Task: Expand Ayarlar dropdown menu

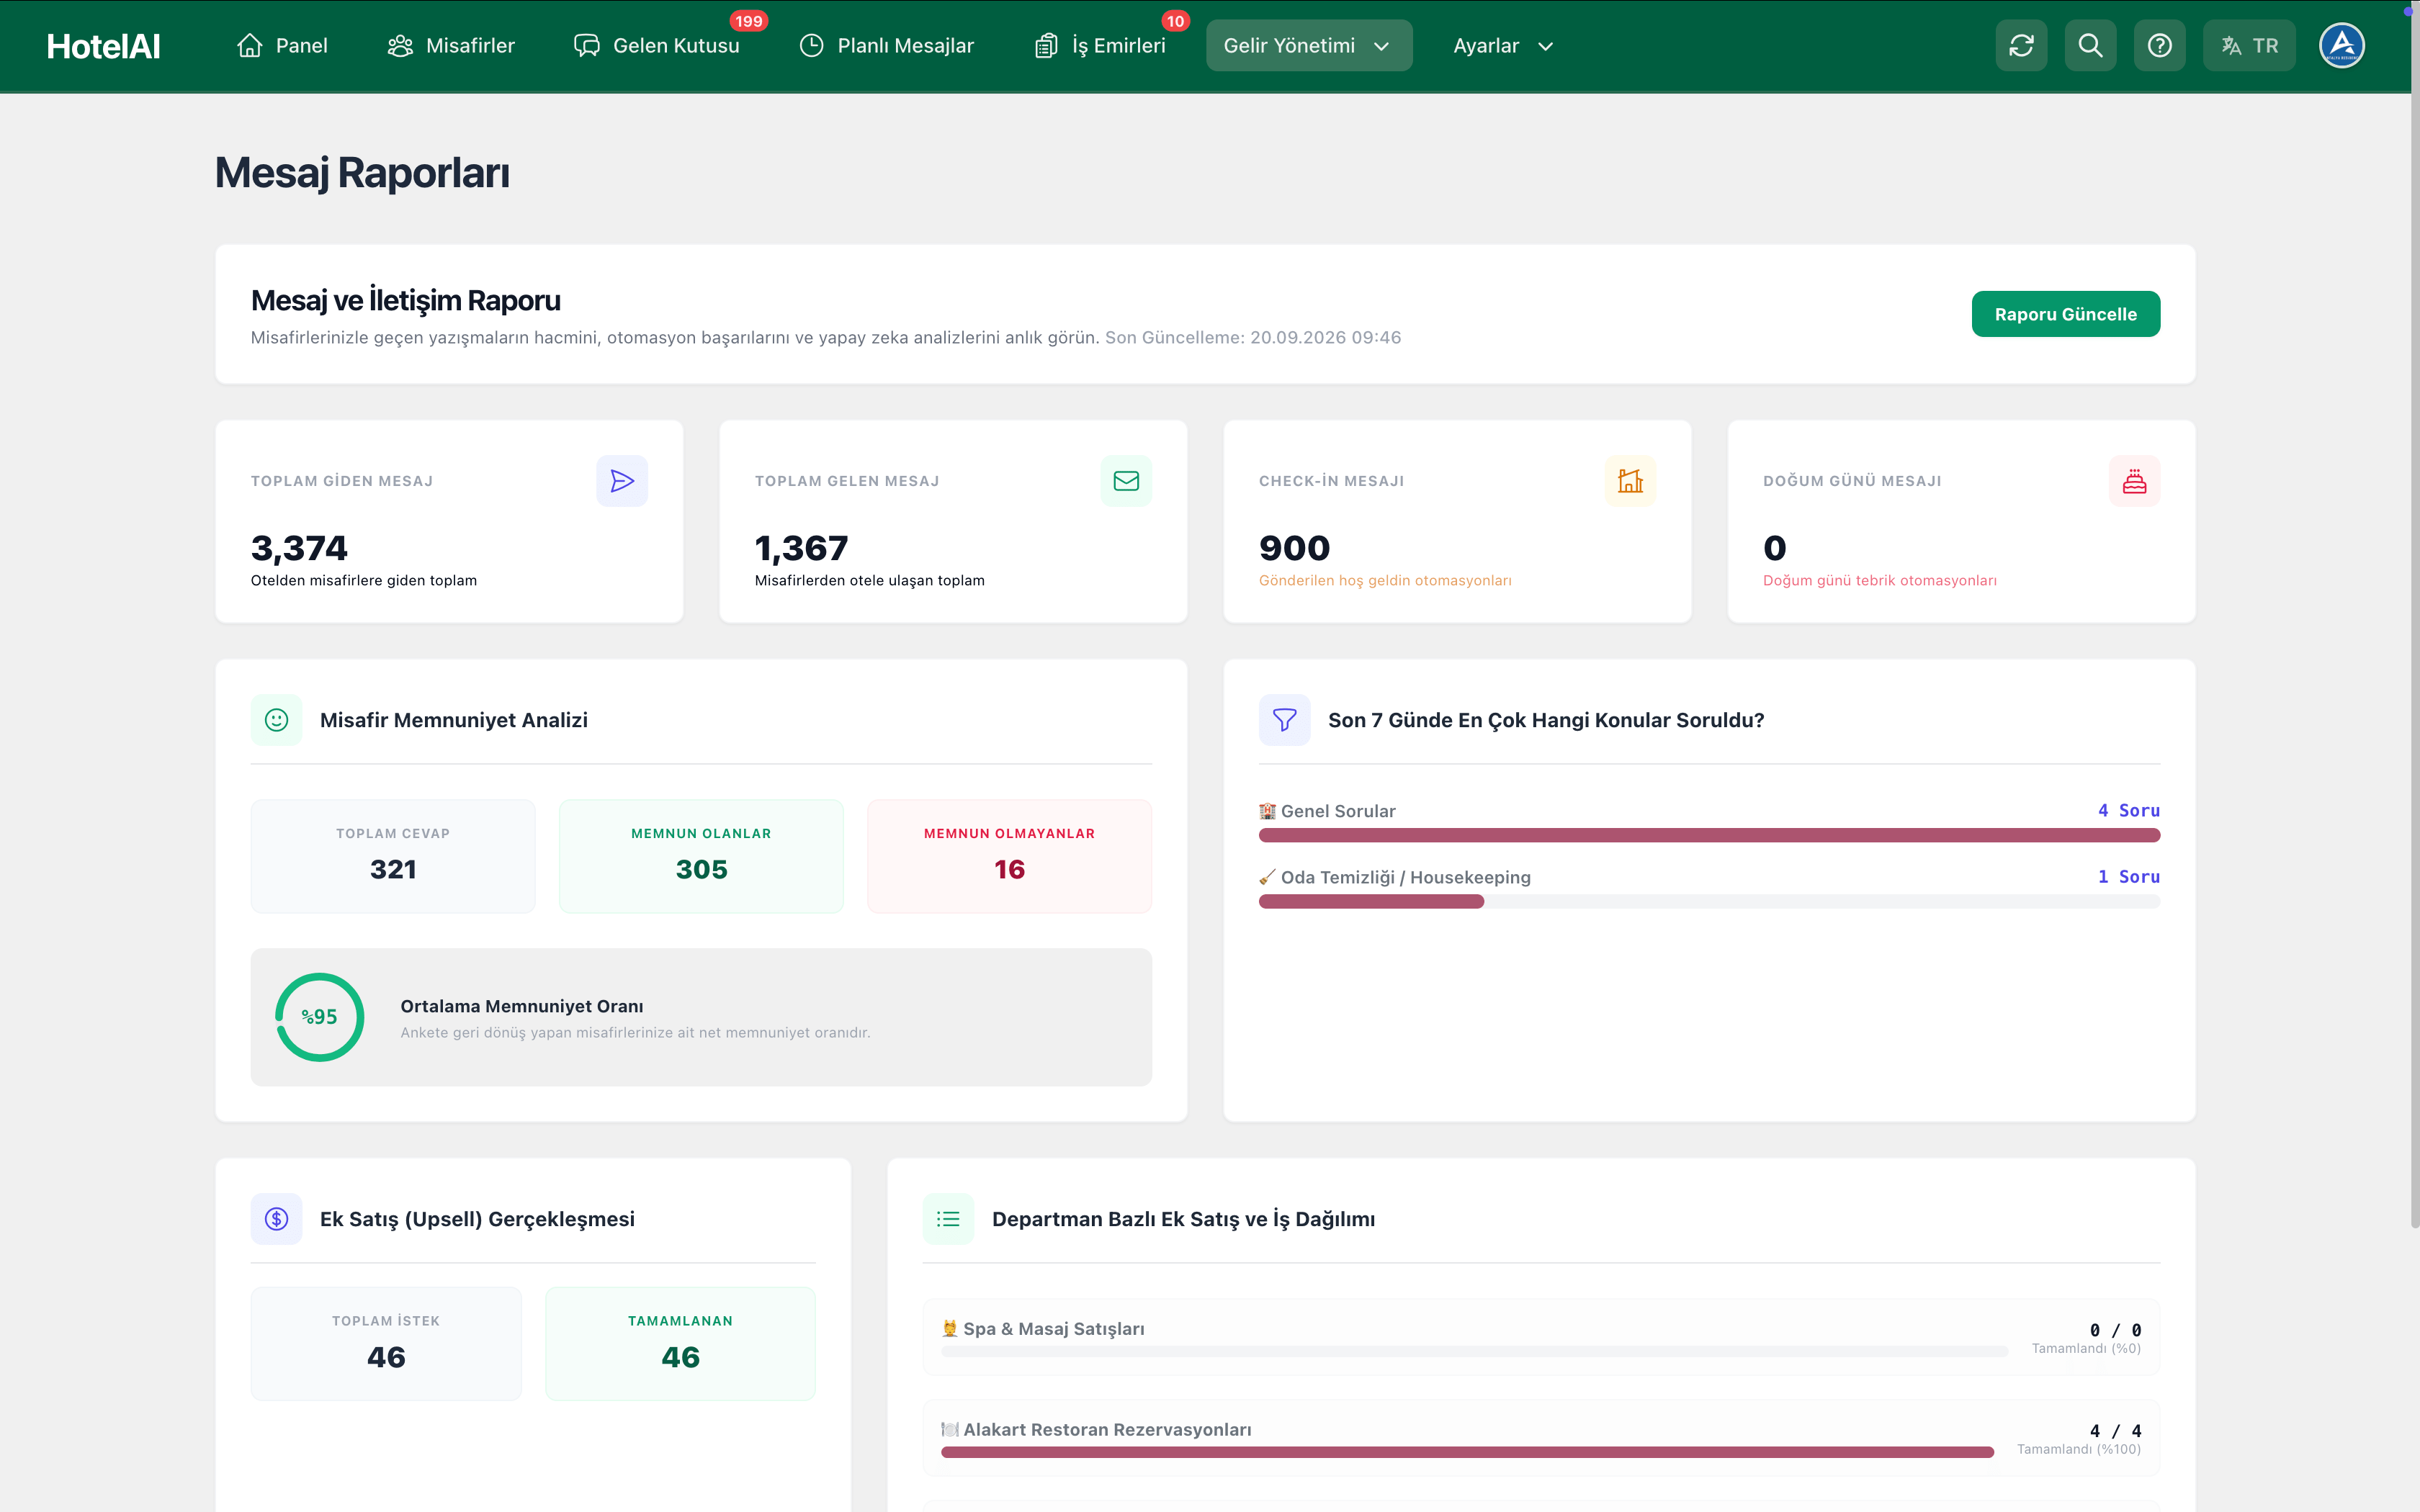Action: (x=1504, y=46)
